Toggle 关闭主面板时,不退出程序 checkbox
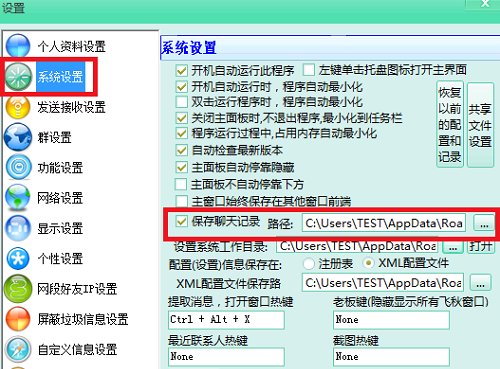500x369 pixels. (181, 118)
